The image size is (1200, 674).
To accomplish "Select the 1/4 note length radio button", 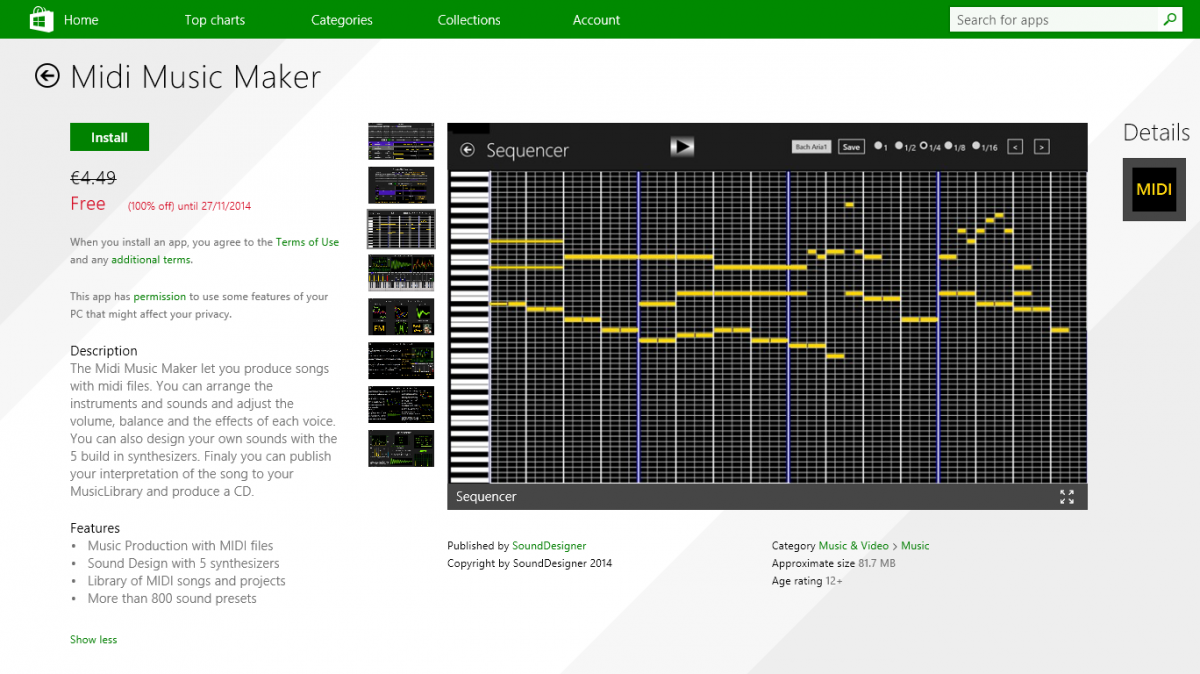I will click(x=925, y=146).
